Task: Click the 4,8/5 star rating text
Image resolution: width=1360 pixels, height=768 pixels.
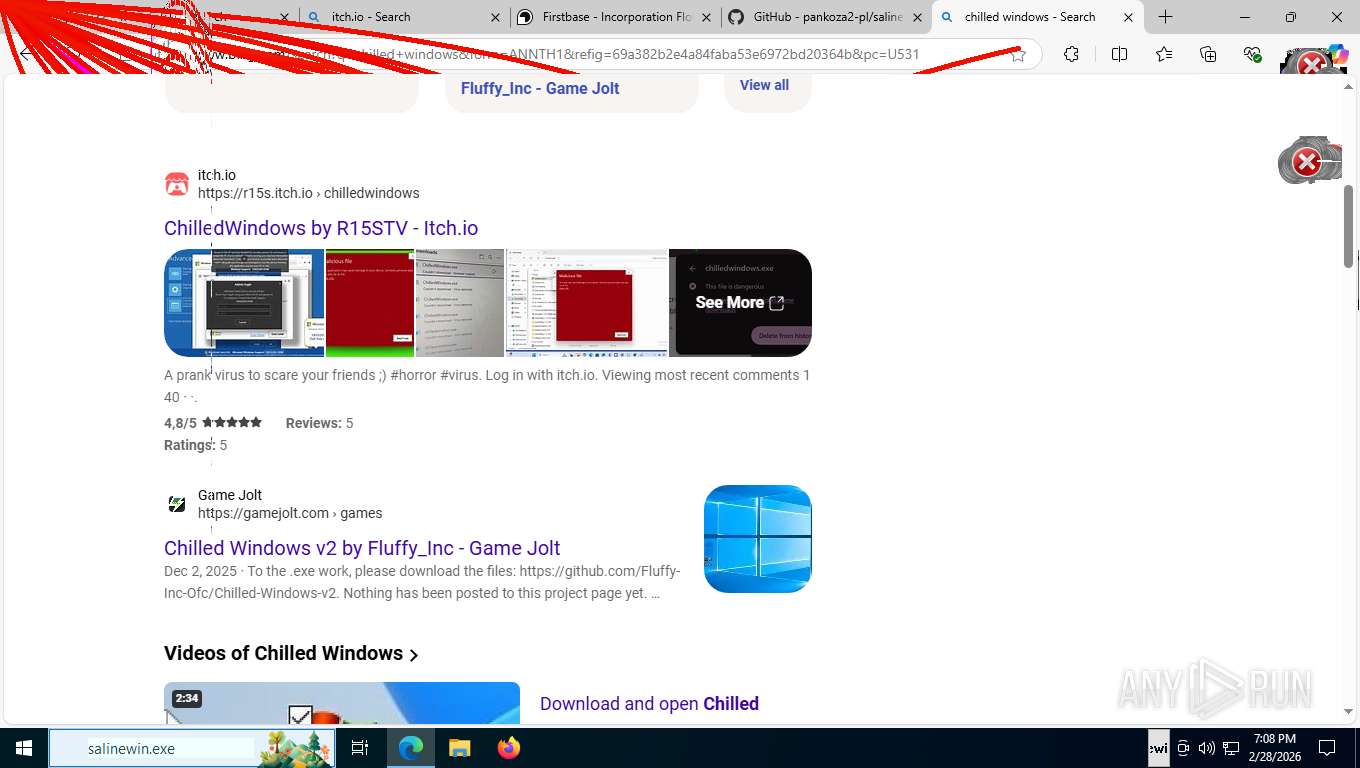Action: tap(213, 423)
